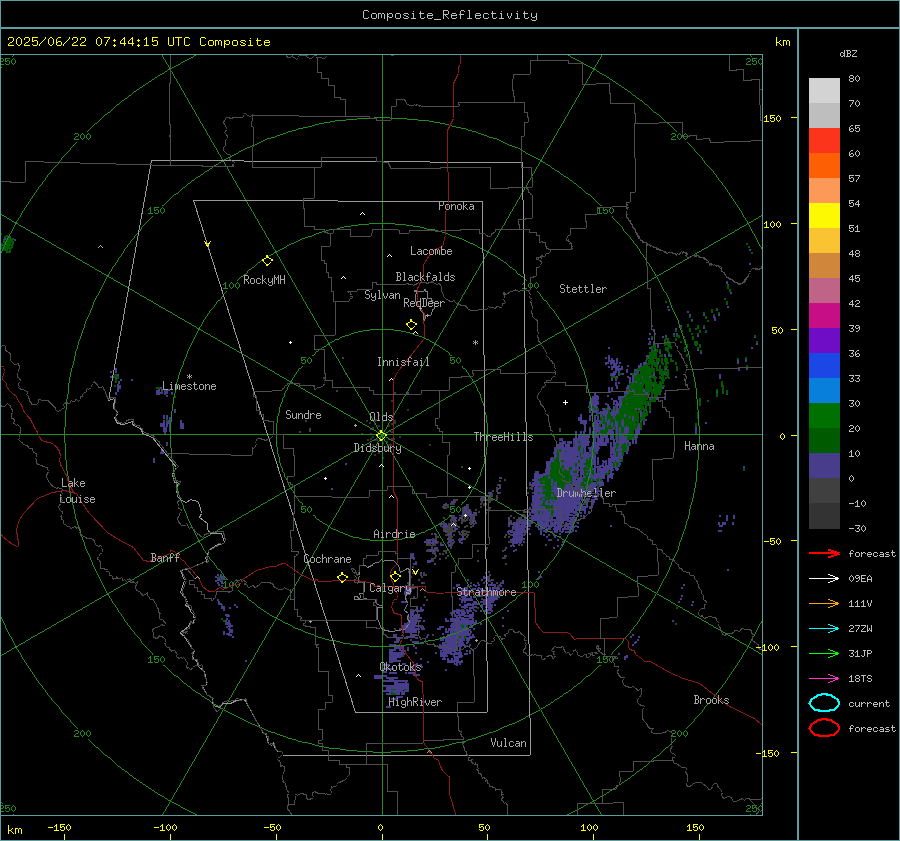Click the Sylvan label

(x=382, y=295)
